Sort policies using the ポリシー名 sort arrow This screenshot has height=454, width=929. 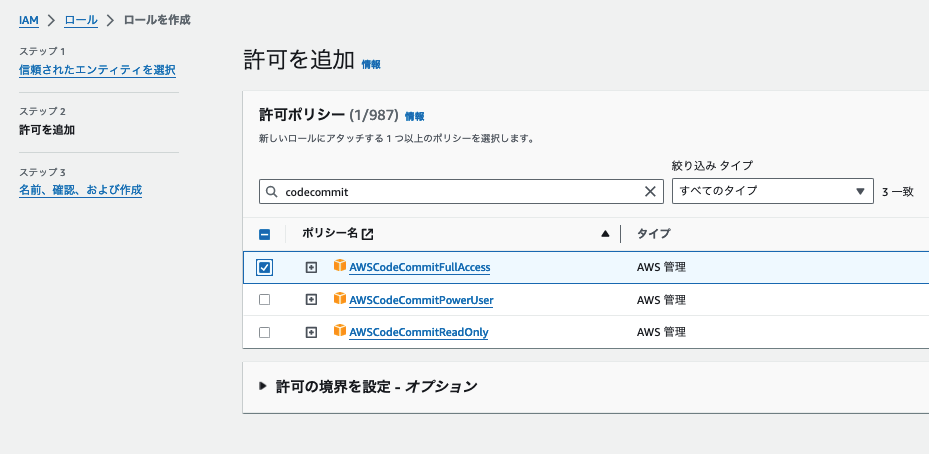(x=605, y=234)
